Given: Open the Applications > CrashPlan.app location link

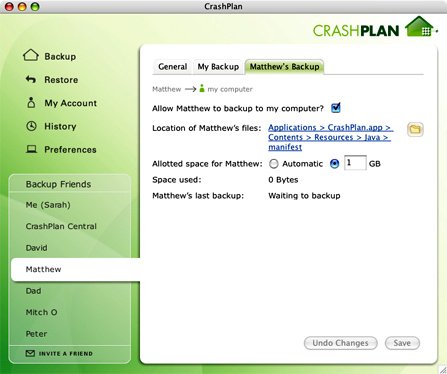Looking at the screenshot, I should 331,137.
